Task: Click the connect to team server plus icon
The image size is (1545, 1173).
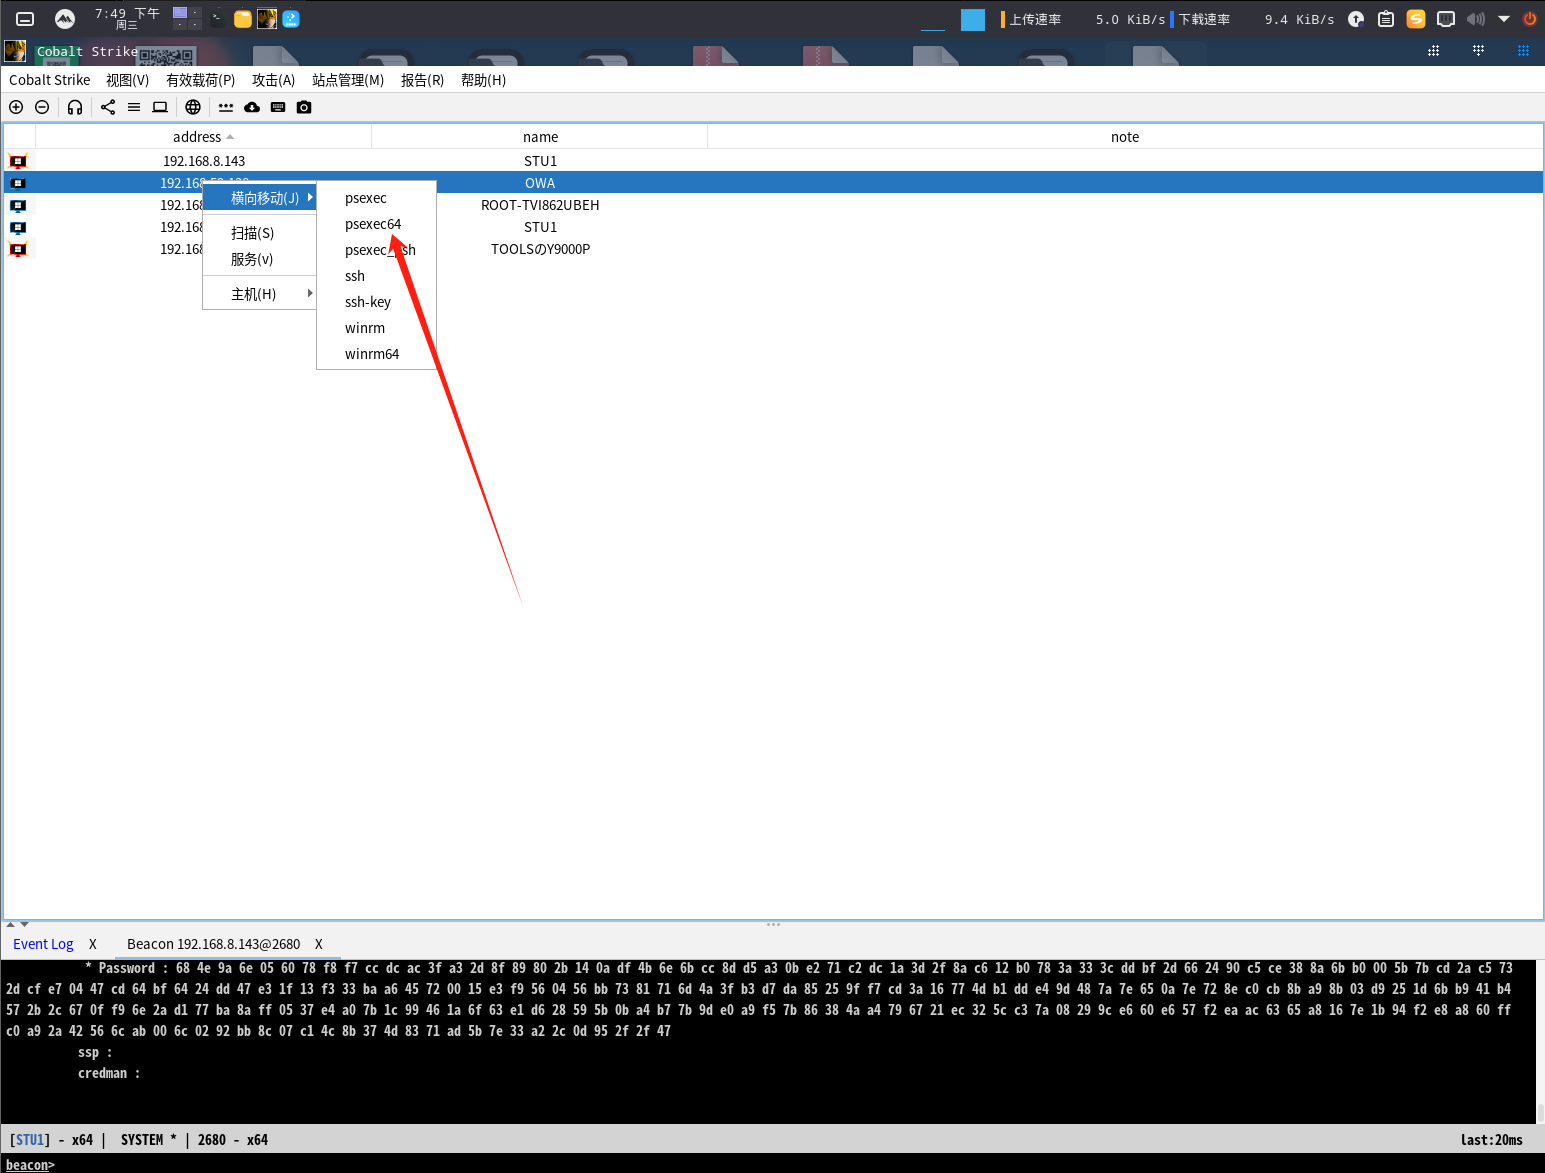Action: click(x=16, y=107)
